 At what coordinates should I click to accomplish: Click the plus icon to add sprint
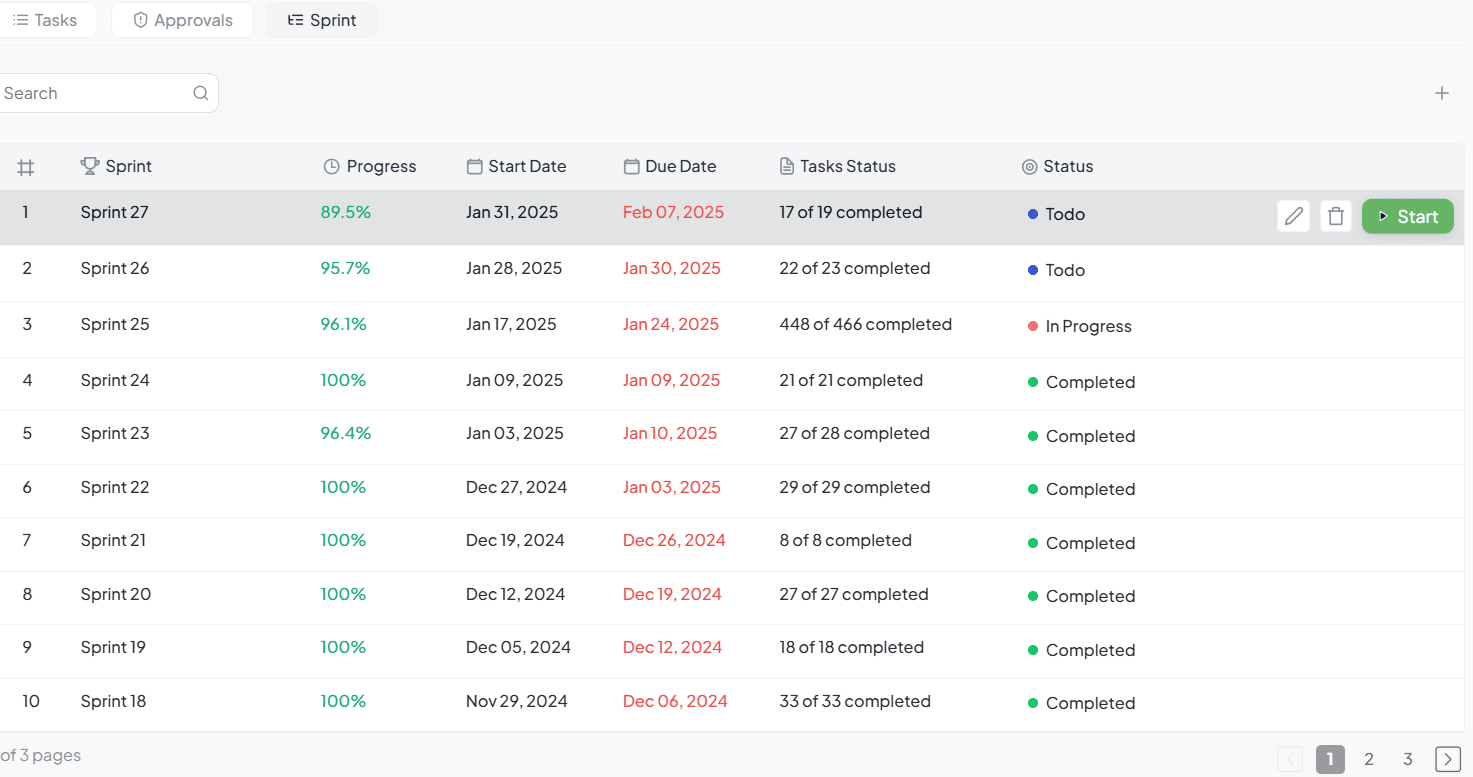pyautogui.click(x=1441, y=93)
